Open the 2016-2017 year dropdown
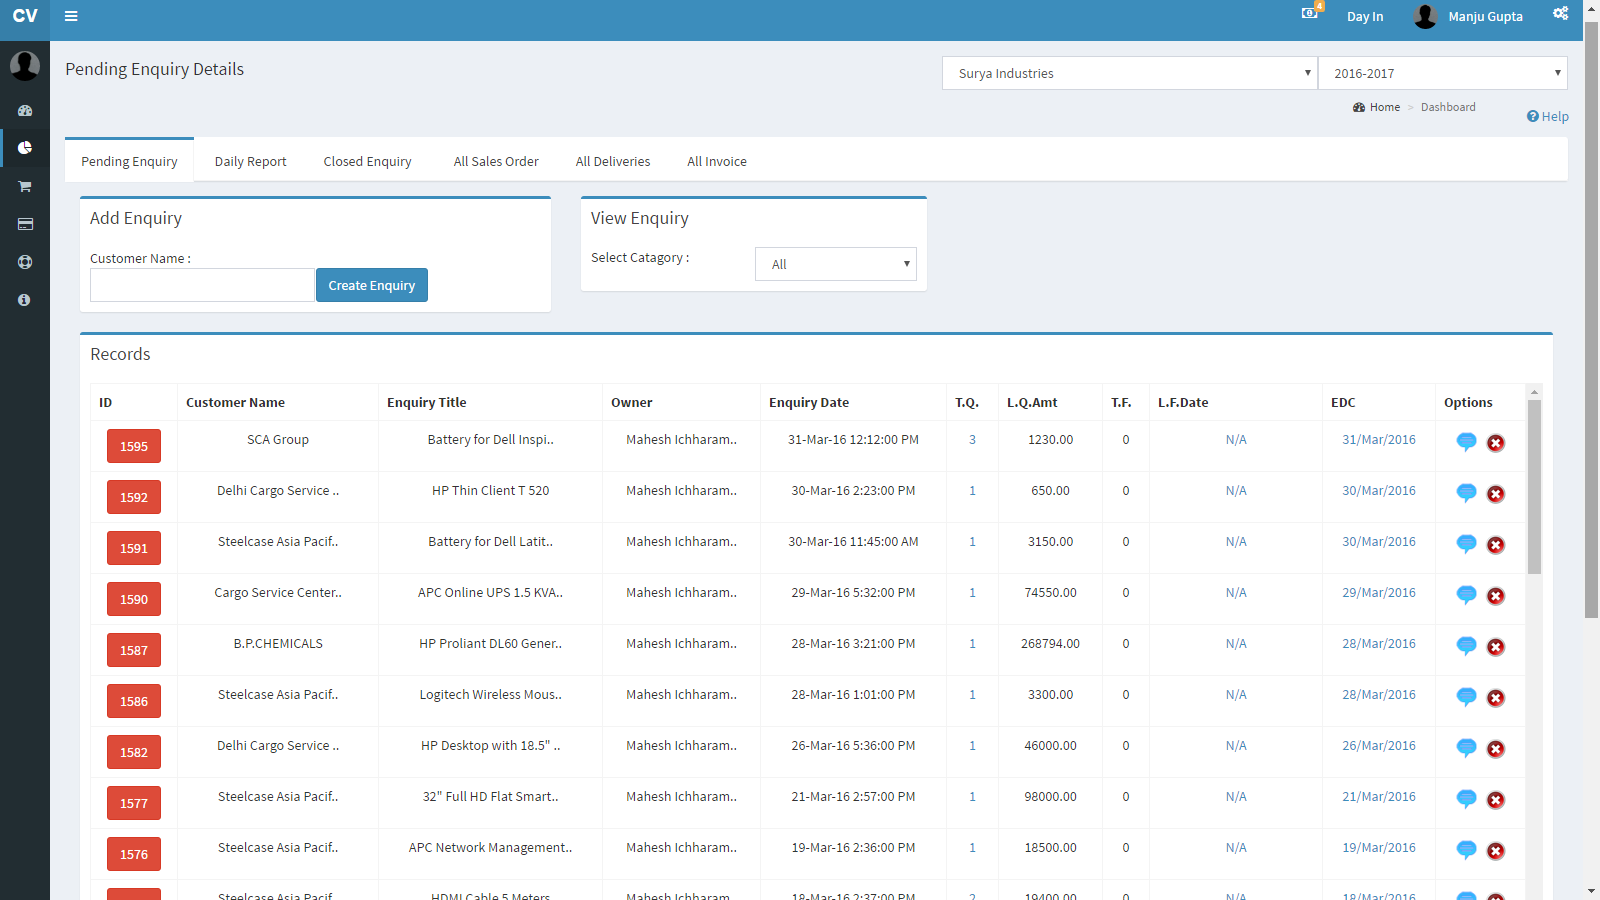 click(x=1442, y=73)
